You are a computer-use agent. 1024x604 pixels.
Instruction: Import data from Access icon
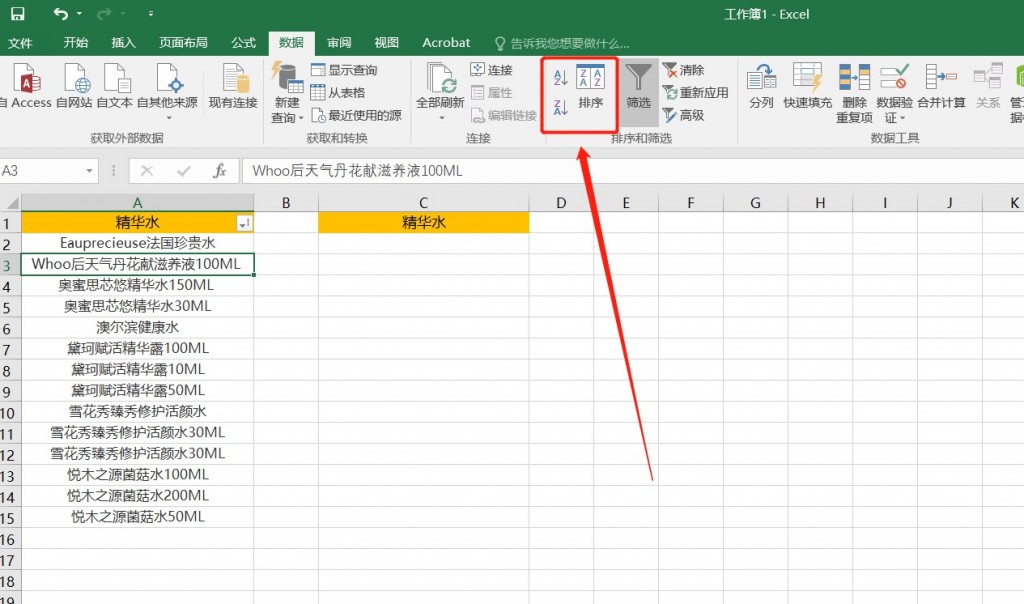(x=27, y=86)
